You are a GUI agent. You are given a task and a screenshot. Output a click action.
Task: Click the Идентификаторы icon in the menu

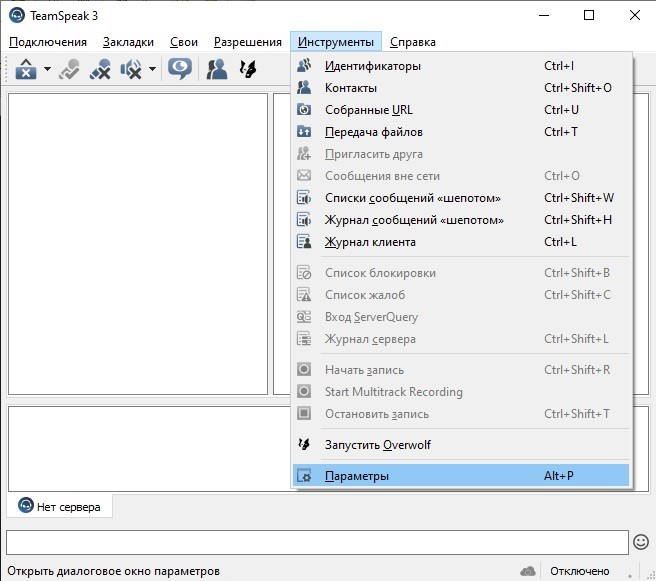[304, 66]
